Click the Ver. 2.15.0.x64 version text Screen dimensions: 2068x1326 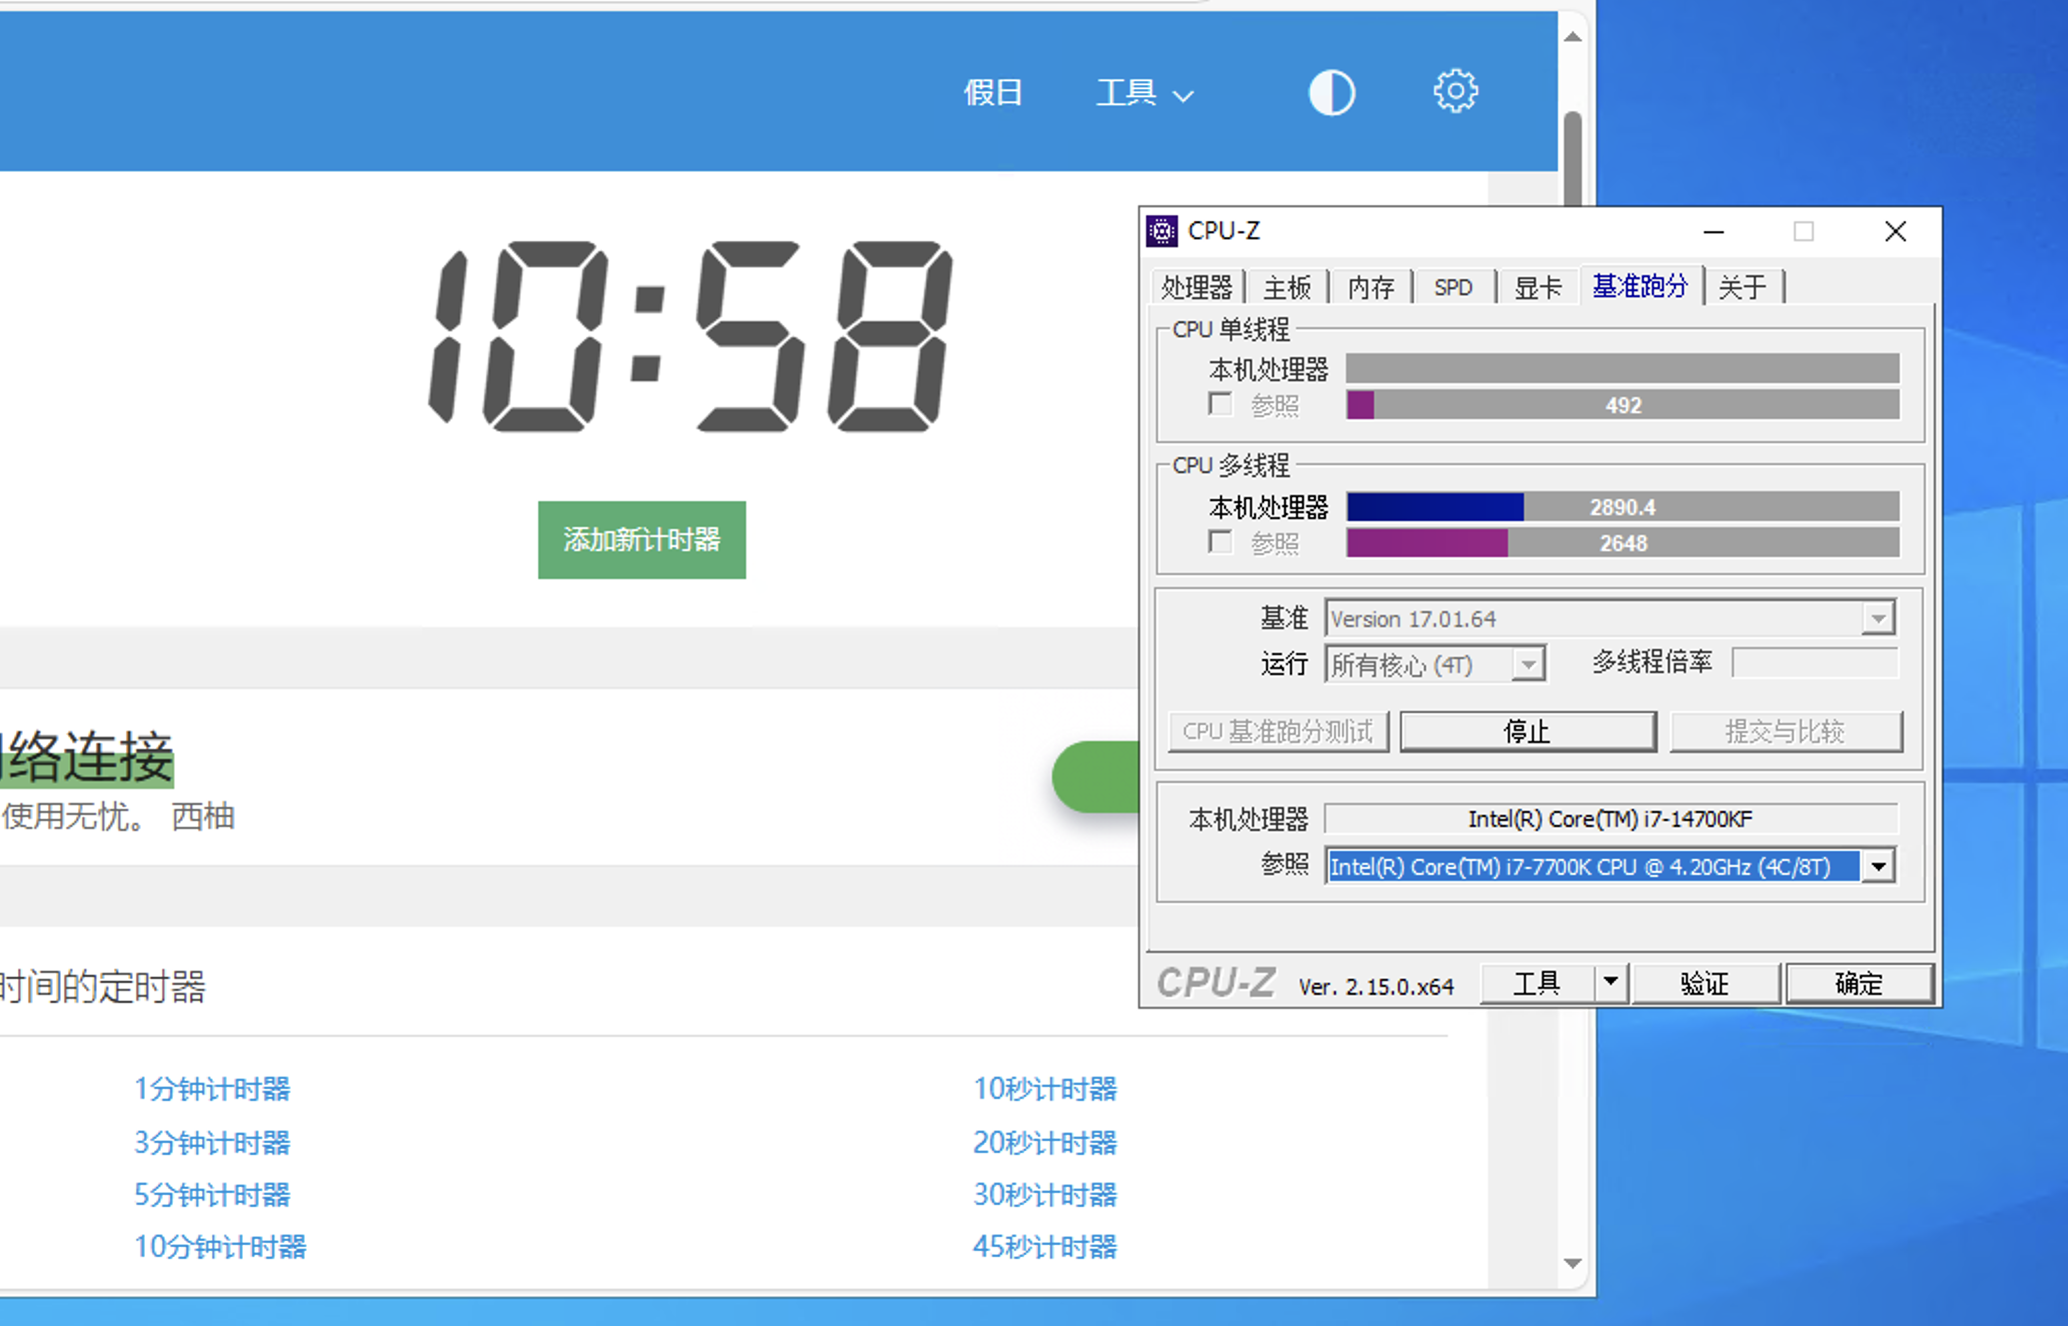pyautogui.click(x=1375, y=987)
